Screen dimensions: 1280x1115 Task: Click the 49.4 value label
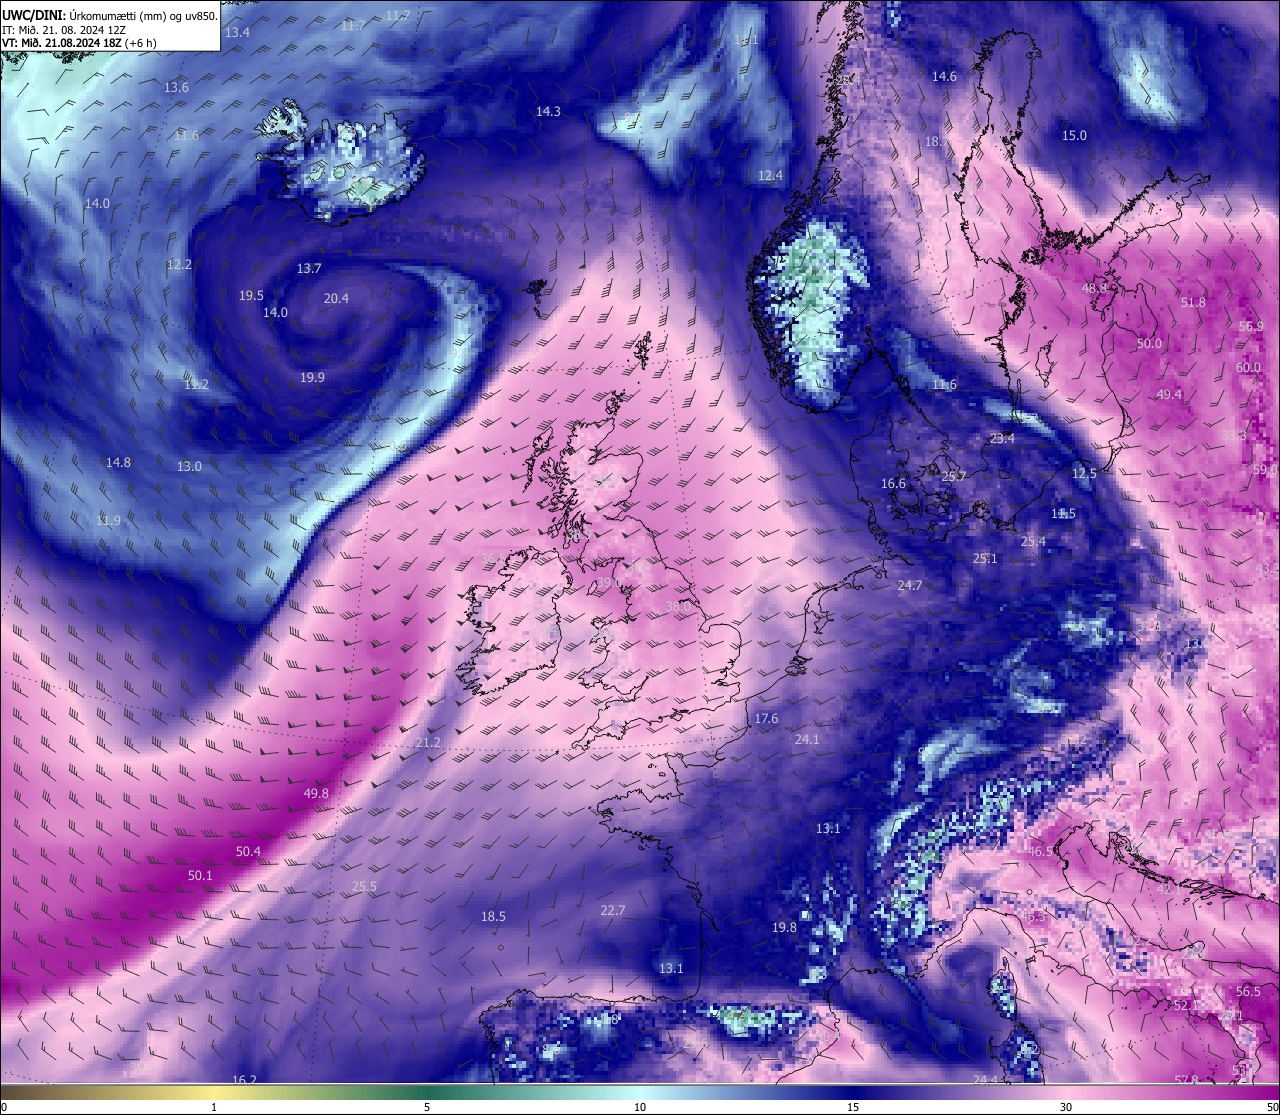[x=1168, y=394]
